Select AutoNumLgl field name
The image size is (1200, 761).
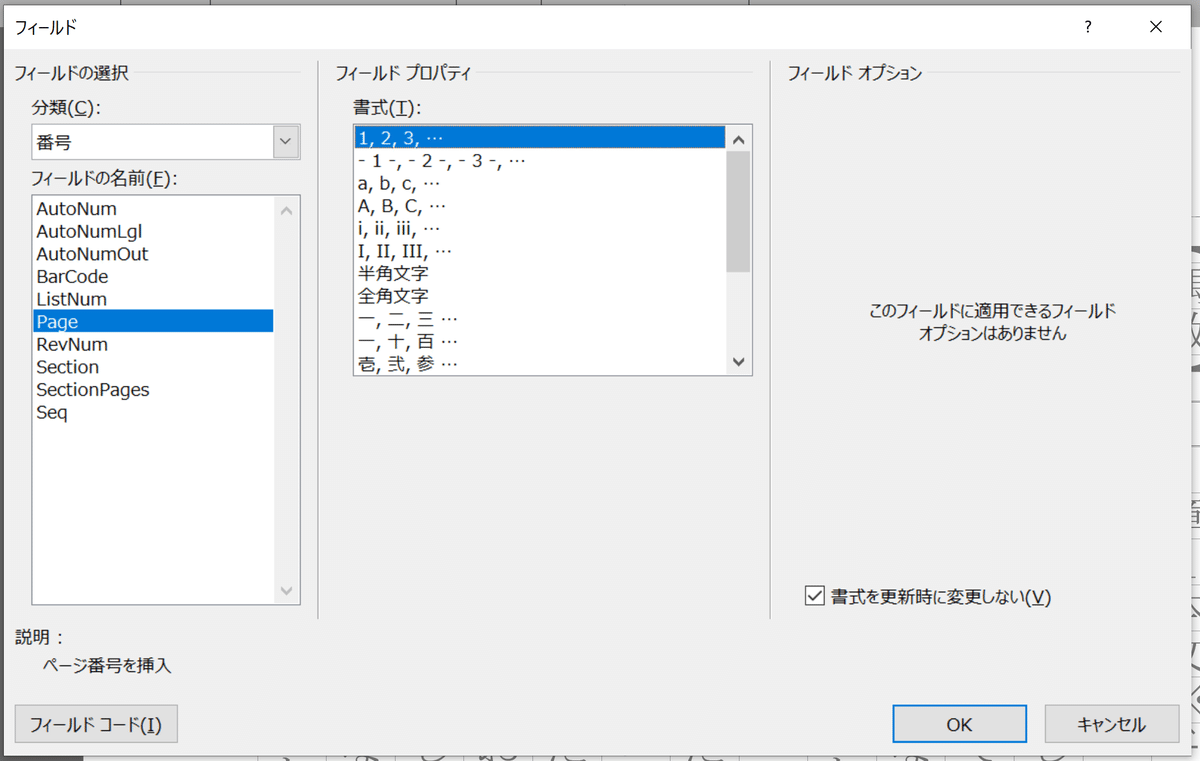153,231
